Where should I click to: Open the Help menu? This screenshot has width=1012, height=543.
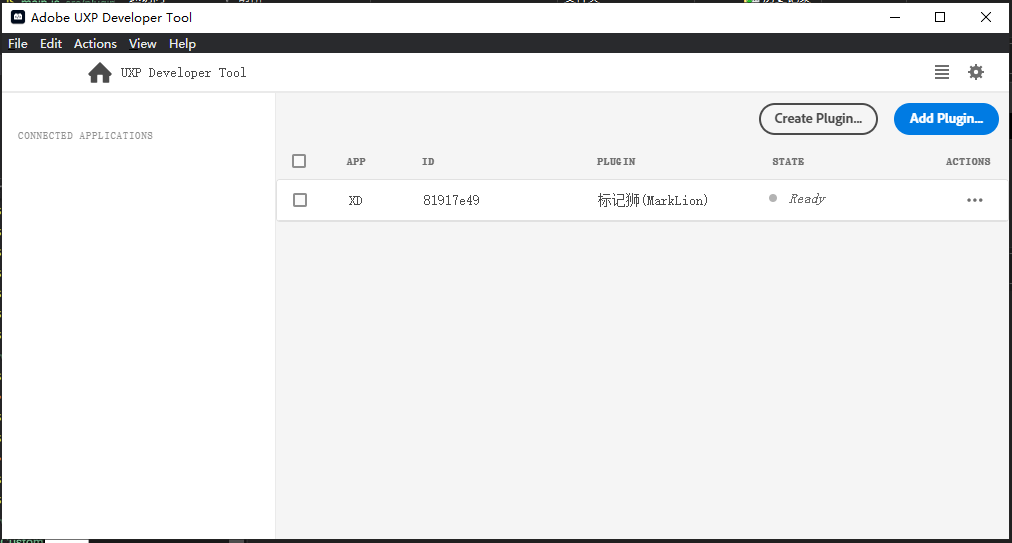[182, 43]
